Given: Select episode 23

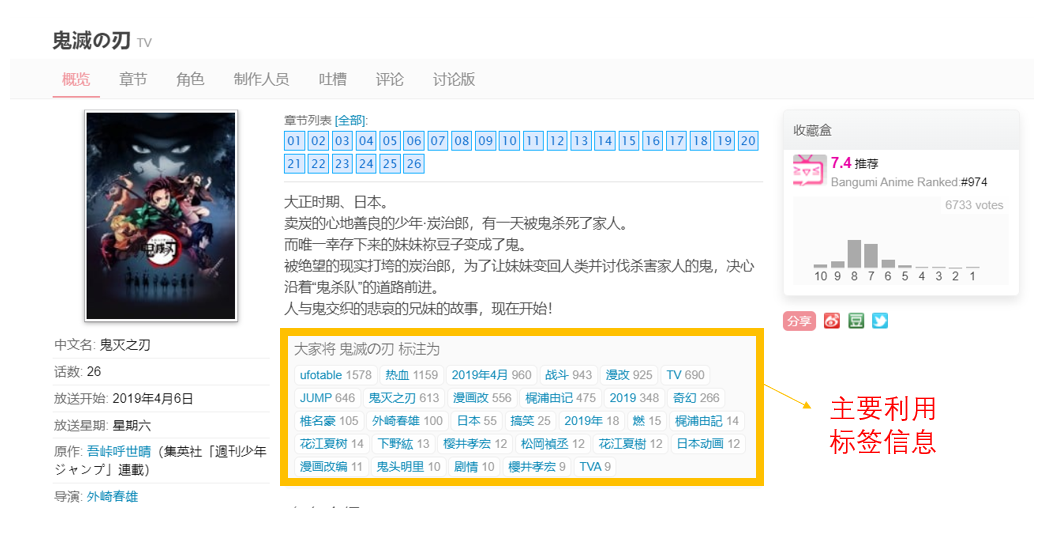Looking at the screenshot, I should click(x=342, y=163).
